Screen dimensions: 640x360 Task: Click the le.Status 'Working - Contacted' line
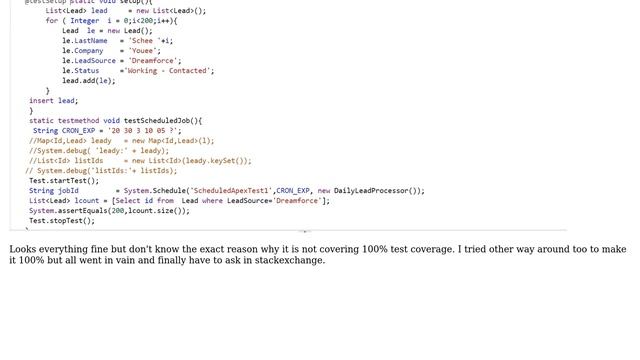click(x=138, y=71)
